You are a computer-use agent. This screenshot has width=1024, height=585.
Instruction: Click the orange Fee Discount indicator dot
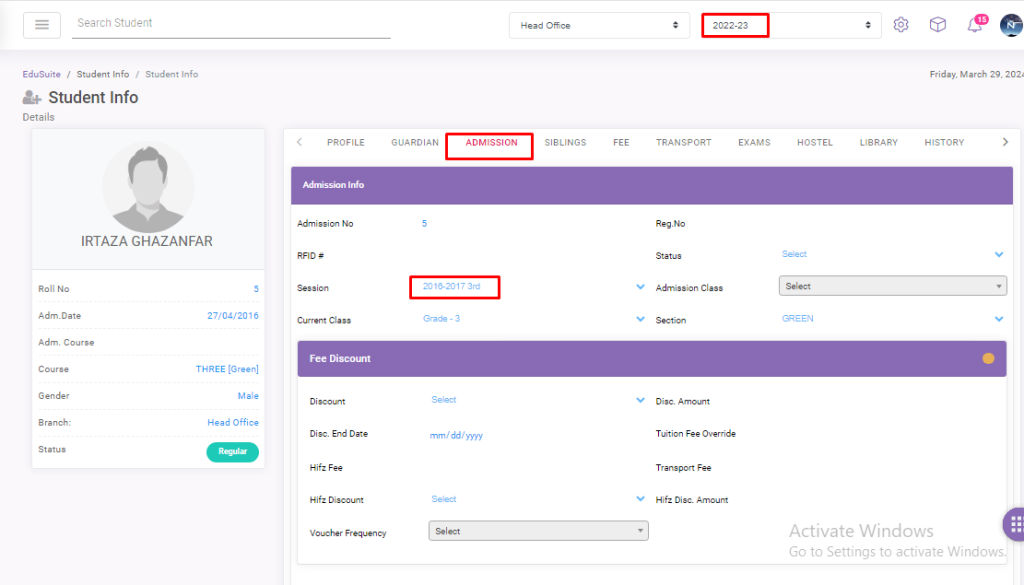pyautogui.click(x=988, y=358)
